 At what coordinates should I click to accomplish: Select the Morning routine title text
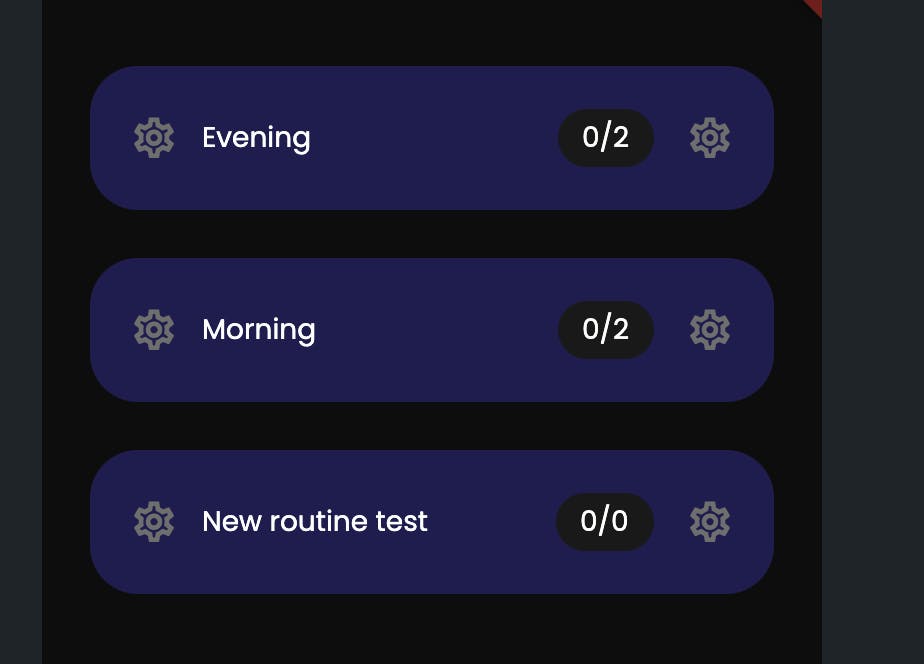click(x=259, y=330)
